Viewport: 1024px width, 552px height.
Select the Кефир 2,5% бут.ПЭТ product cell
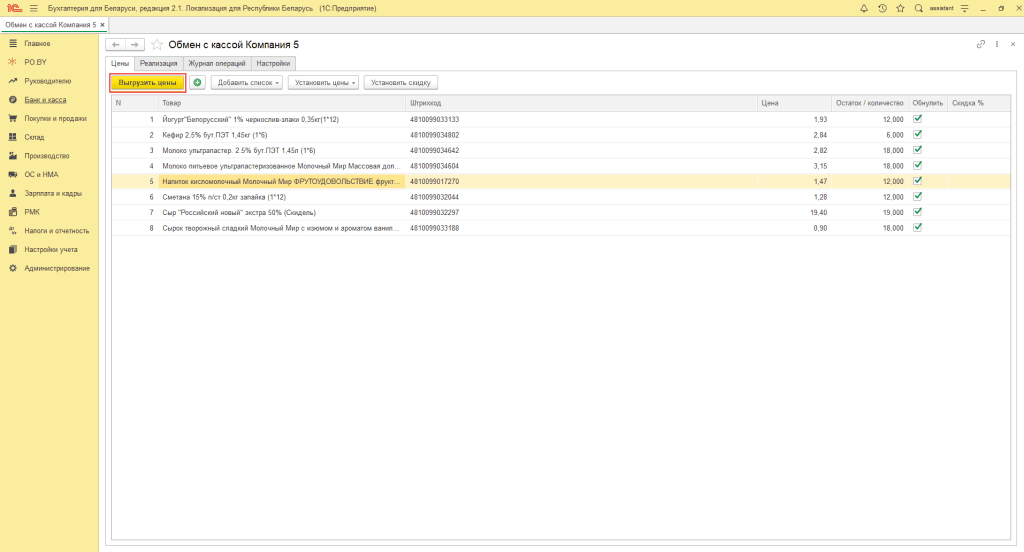pyautogui.click(x=281, y=135)
